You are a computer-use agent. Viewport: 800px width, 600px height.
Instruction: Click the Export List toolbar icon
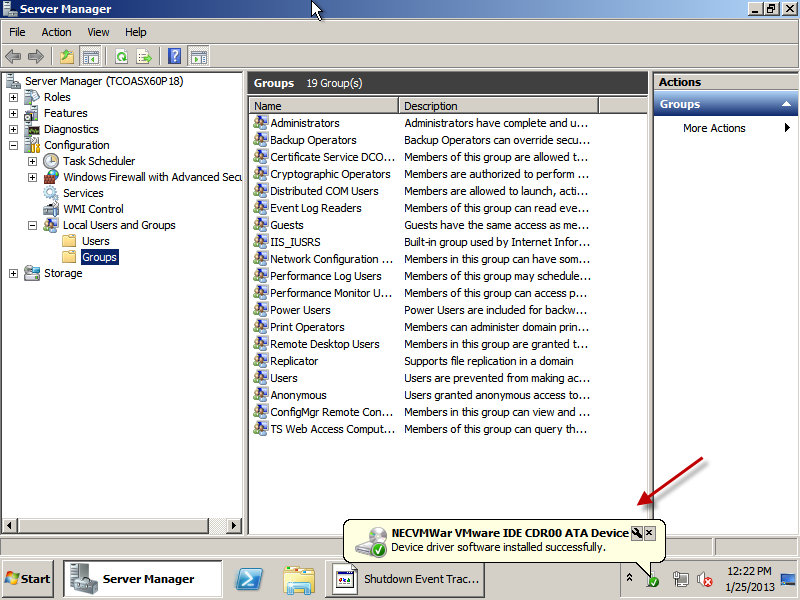[144, 56]
